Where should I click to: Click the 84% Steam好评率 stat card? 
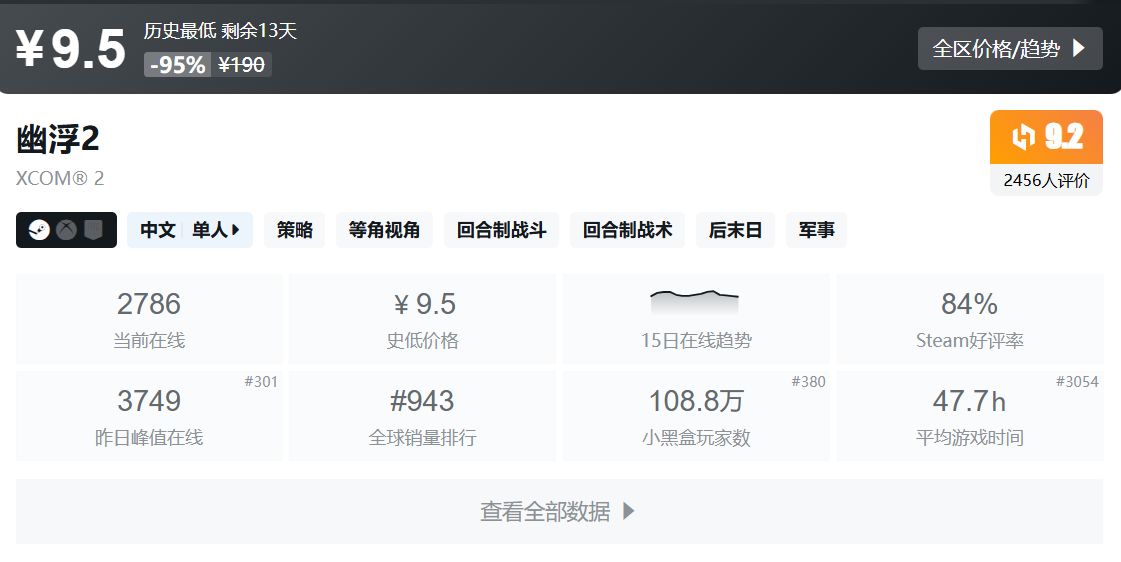pyautogui.click(x=969, y=319)
